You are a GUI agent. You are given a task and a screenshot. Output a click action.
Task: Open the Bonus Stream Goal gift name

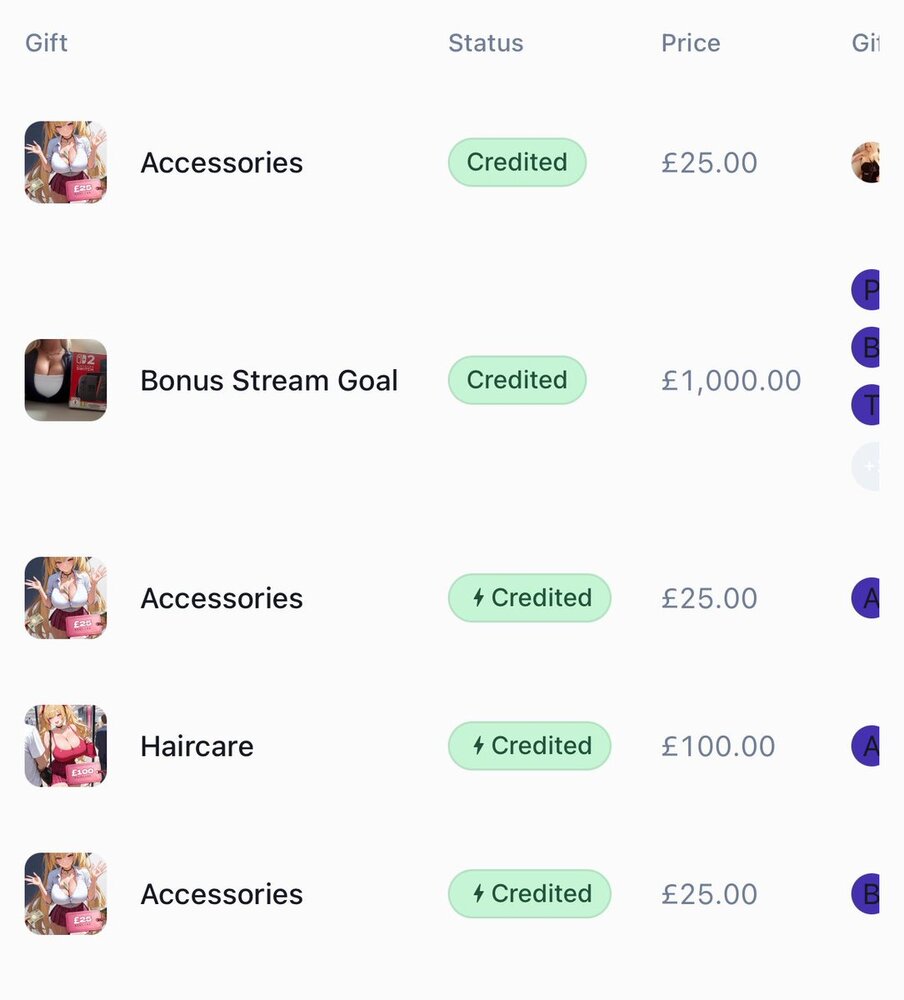269,381
